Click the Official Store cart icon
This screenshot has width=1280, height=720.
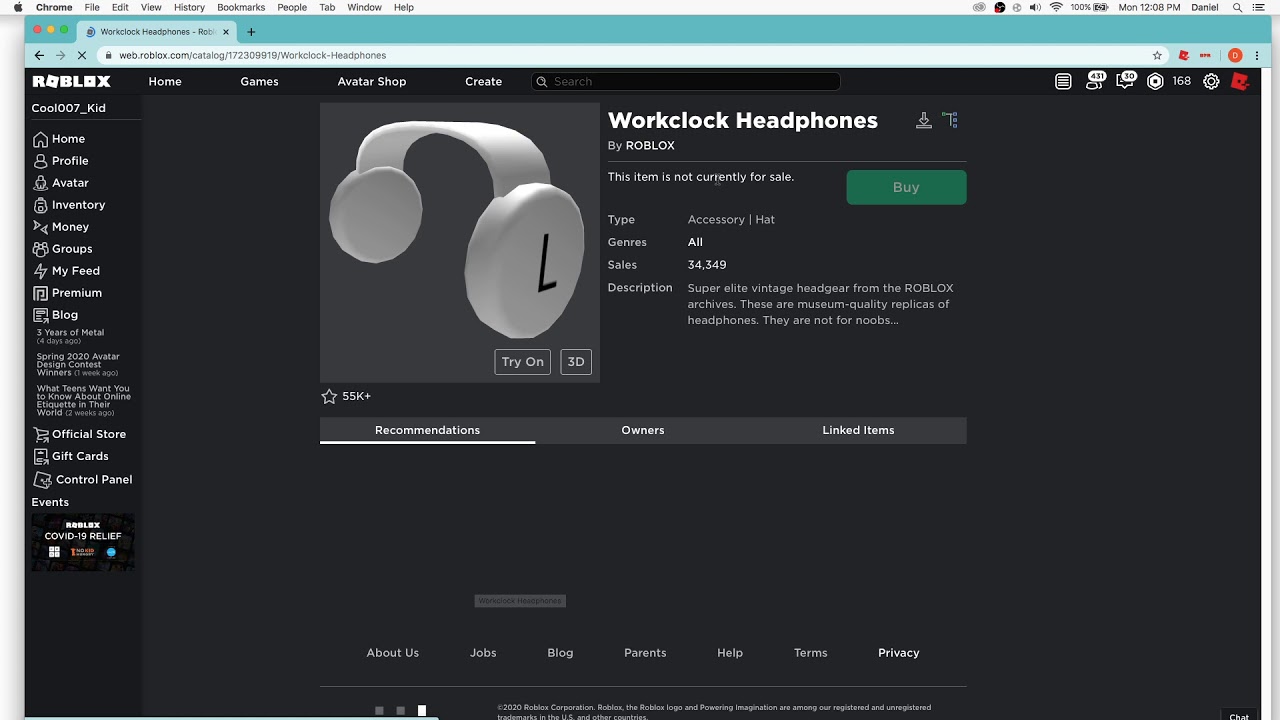40,434
